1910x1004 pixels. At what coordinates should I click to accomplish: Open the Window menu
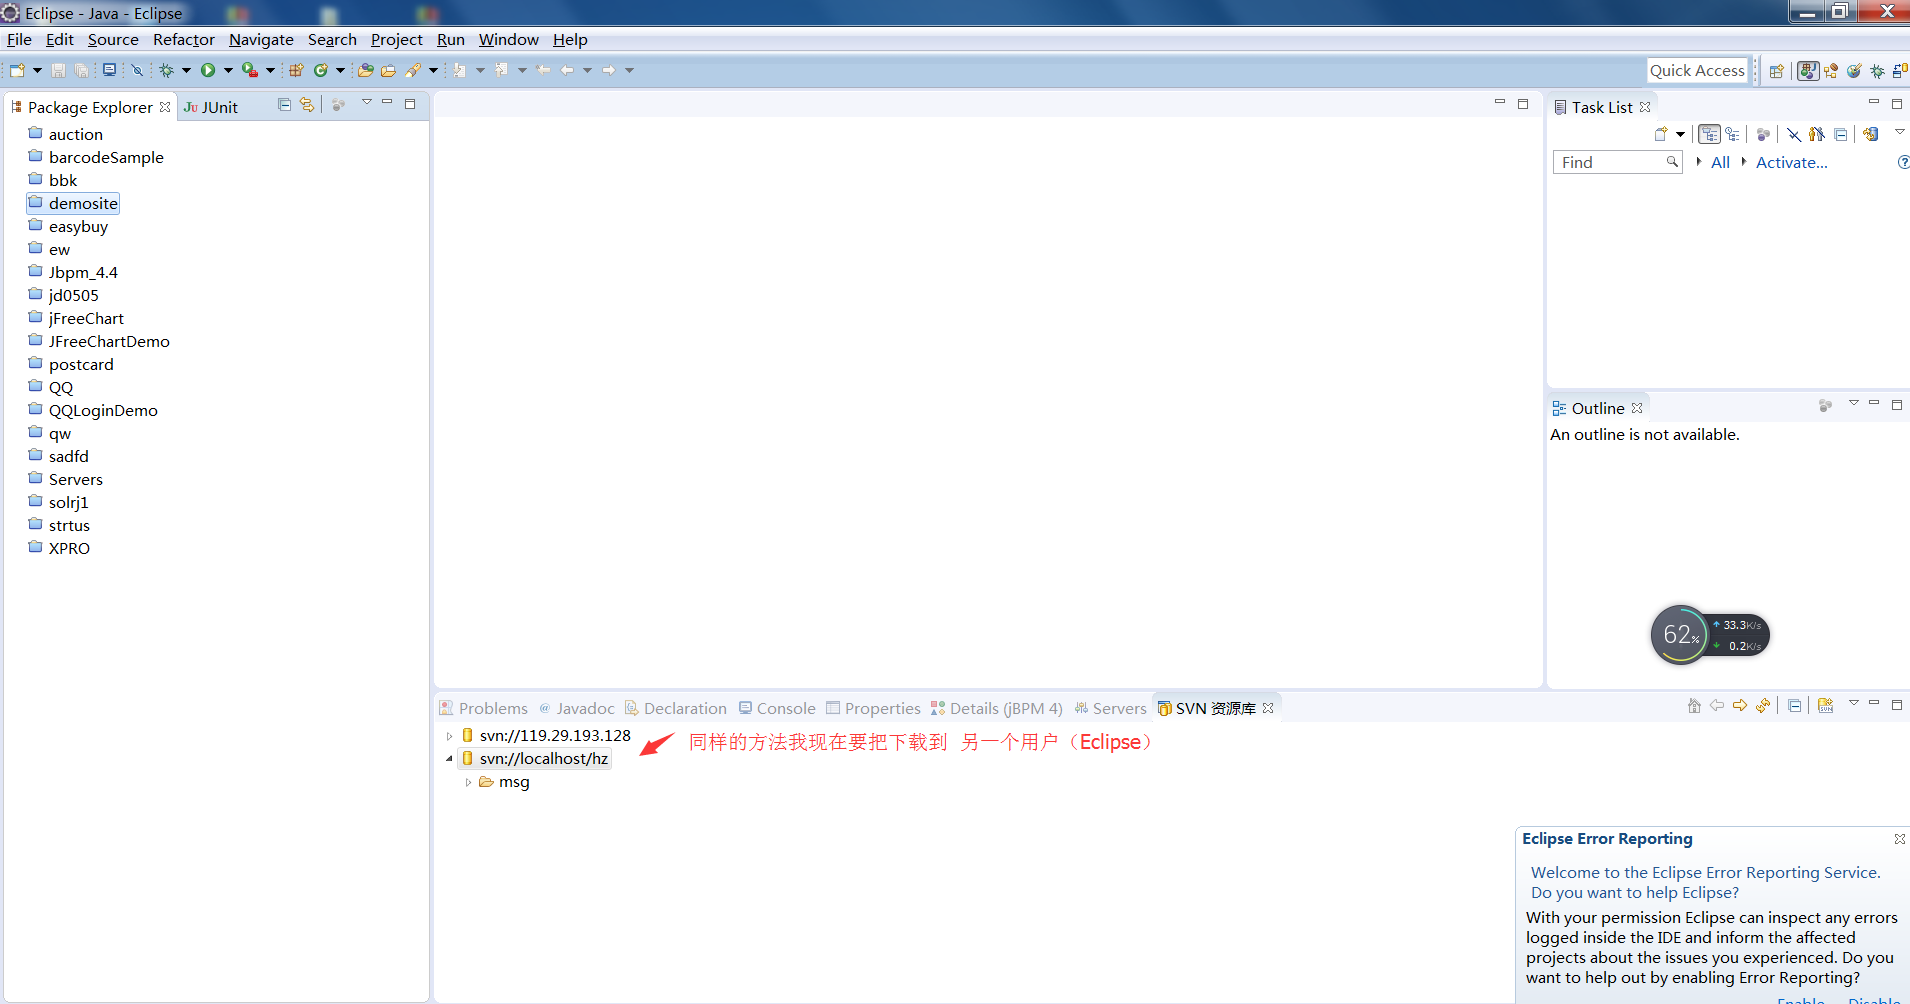508,40
